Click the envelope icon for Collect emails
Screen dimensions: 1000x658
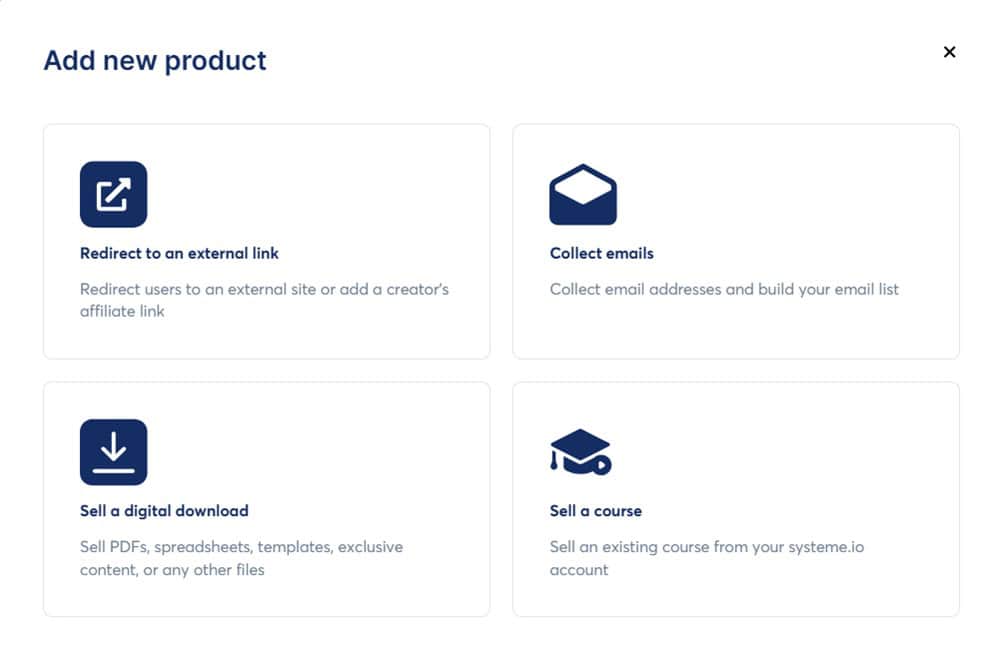point(583,193)
